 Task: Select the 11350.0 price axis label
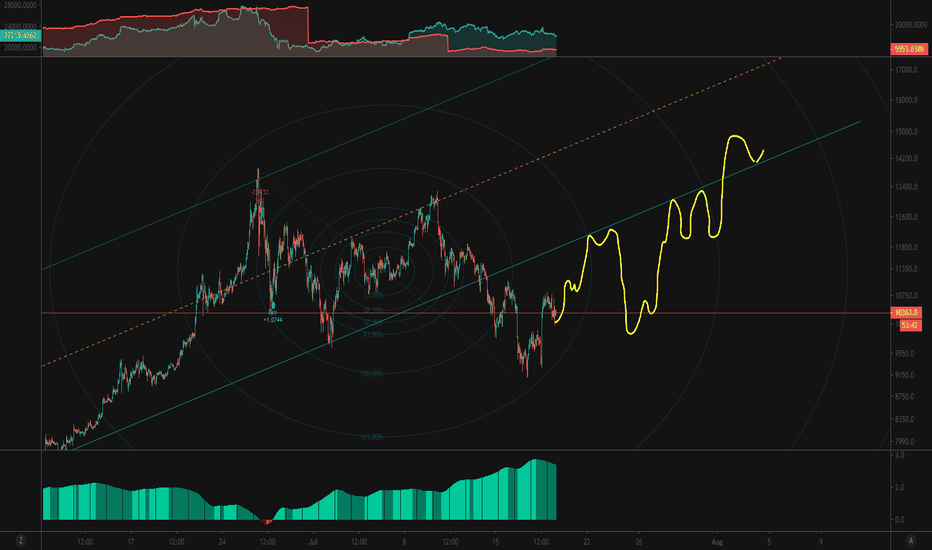[x=906, y=269]
